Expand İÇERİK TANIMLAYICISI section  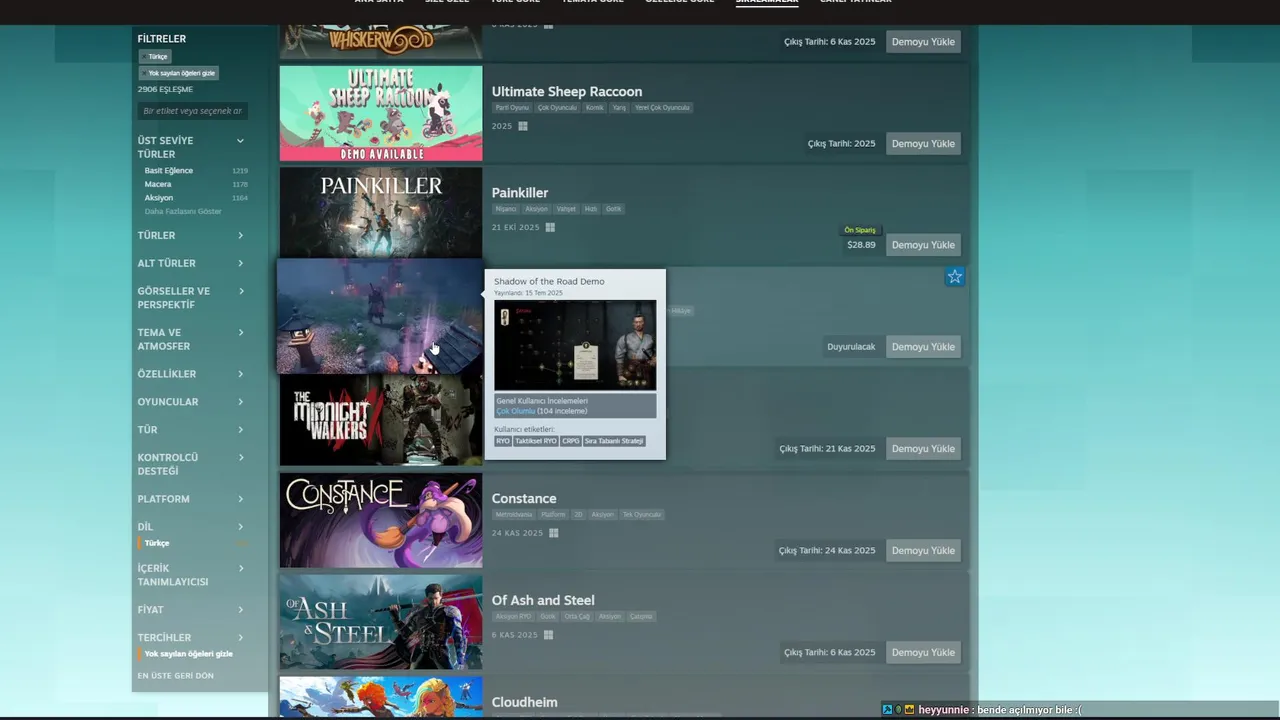point(191,575)
